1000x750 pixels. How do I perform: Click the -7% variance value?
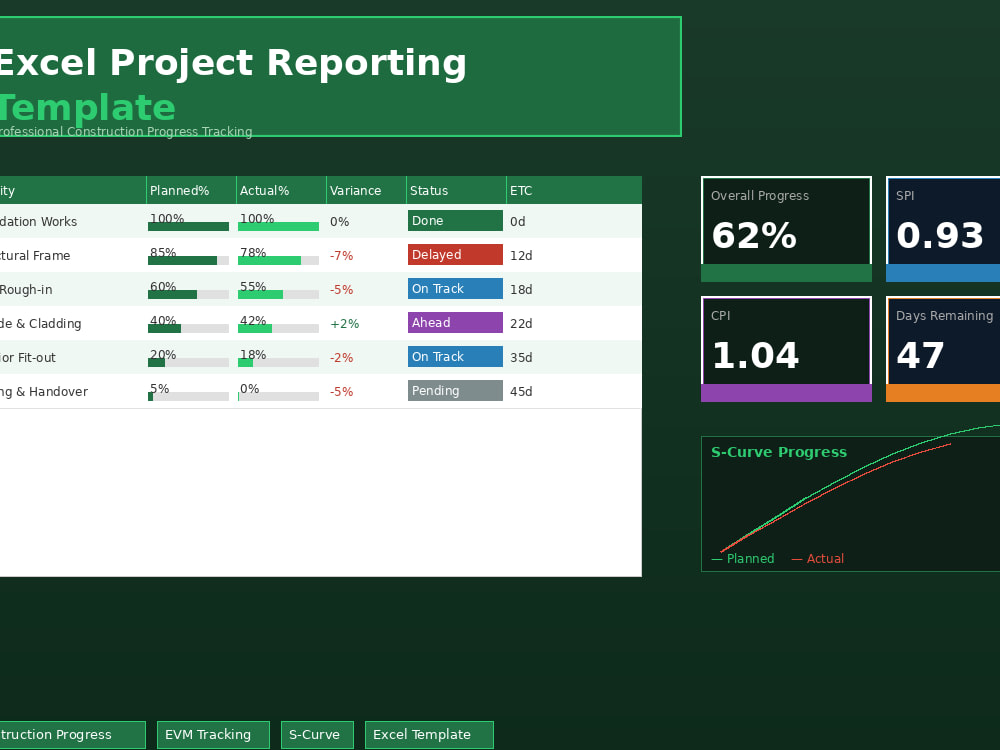(341, 256)
